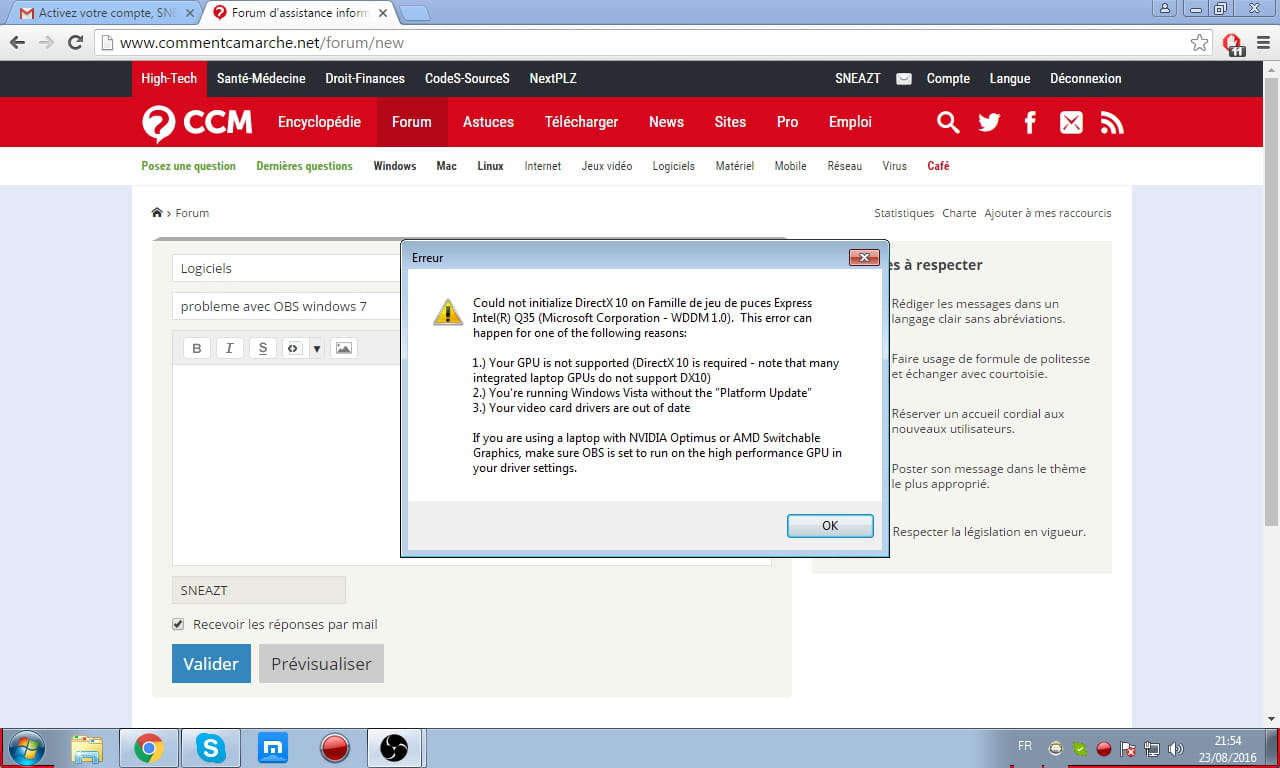This screenshot has height=768, width=1280.
Task: Insert a code block with the code icon
Action: (x=294, y=348)
